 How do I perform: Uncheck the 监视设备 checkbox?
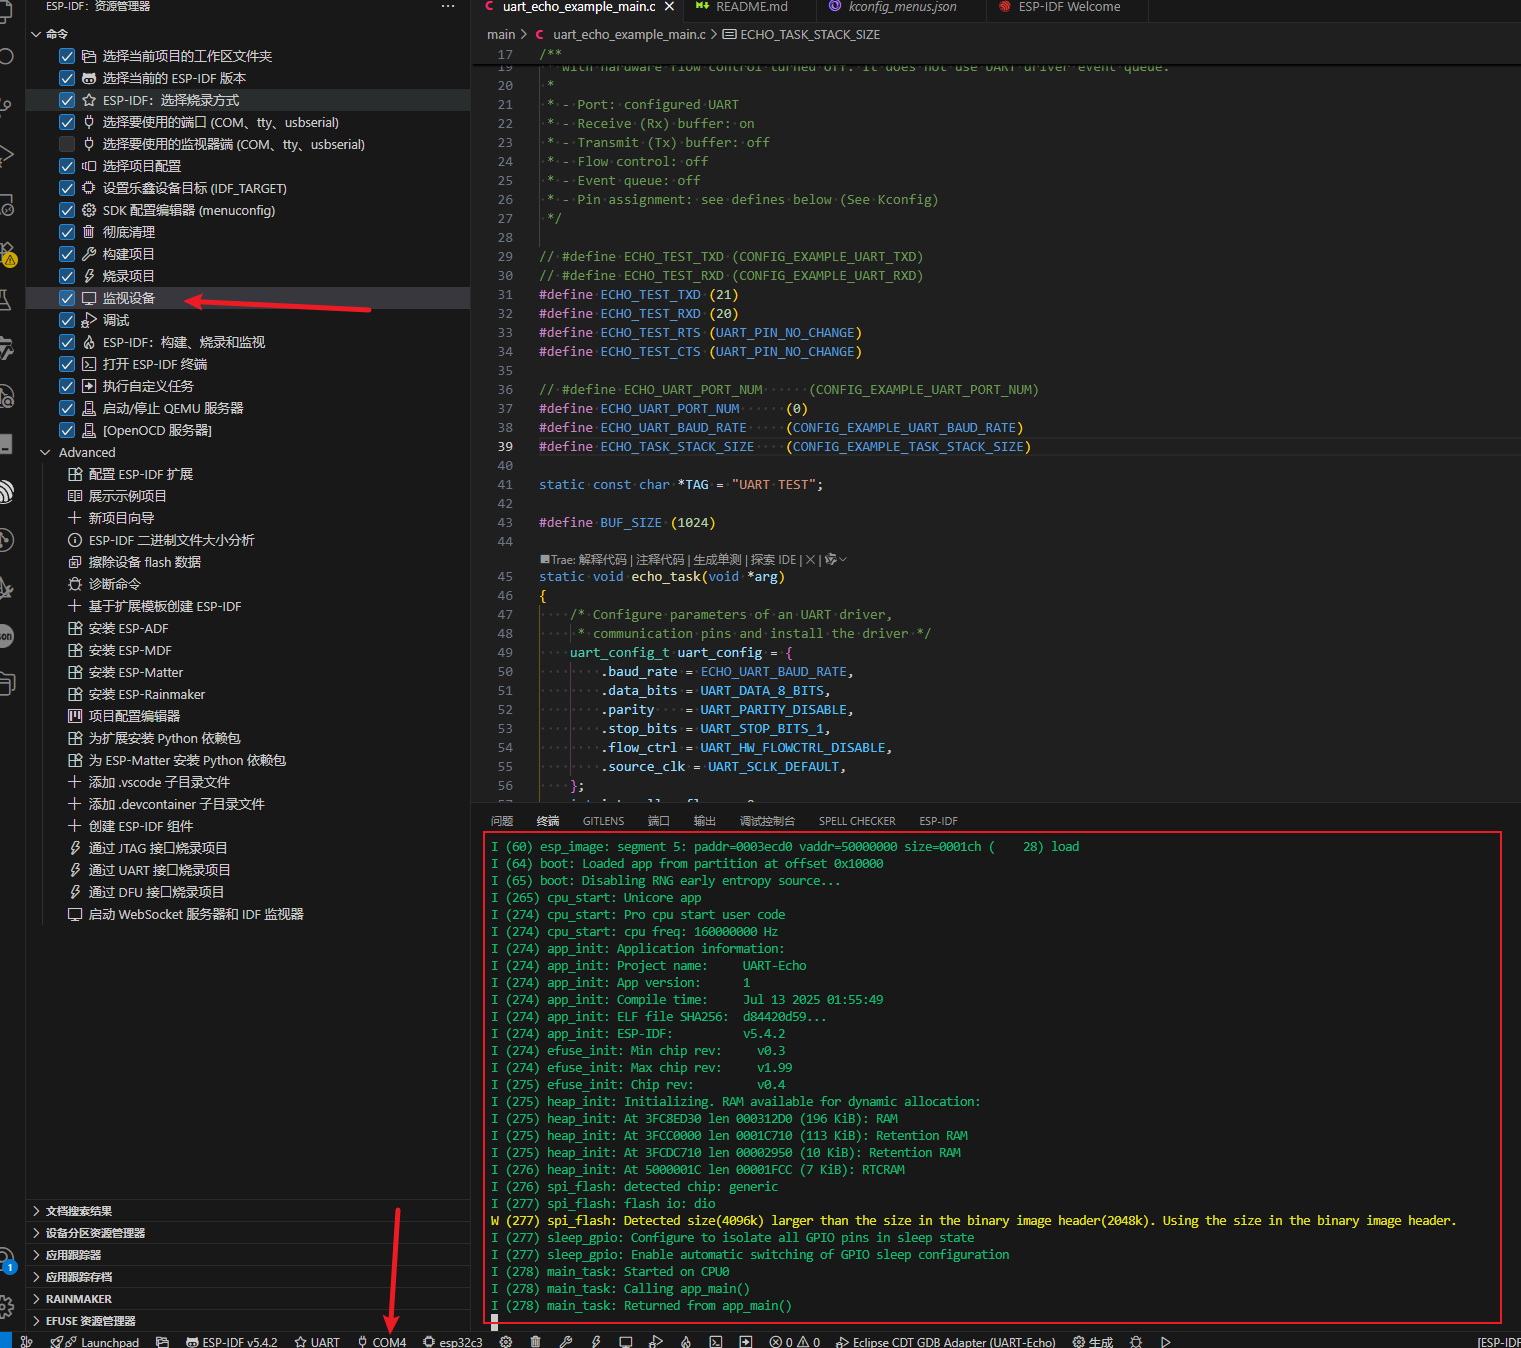[x=67, y=298]
